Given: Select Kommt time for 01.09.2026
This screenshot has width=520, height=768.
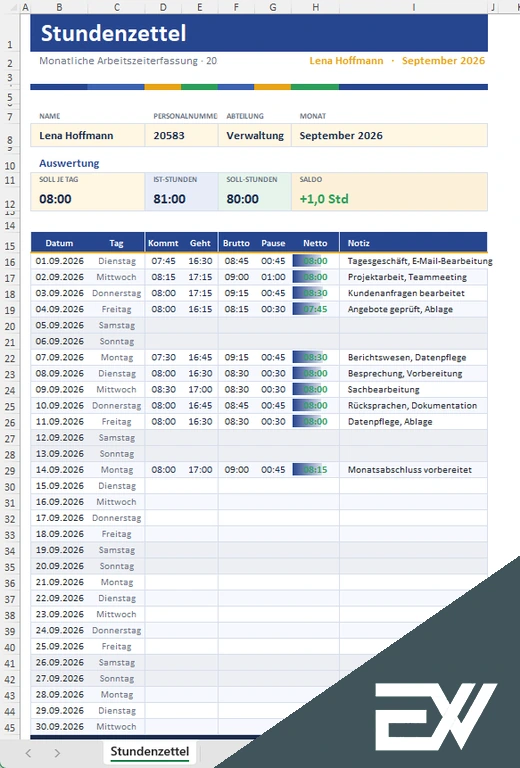Looking at the screenshot, I should (x=163, y=261).
